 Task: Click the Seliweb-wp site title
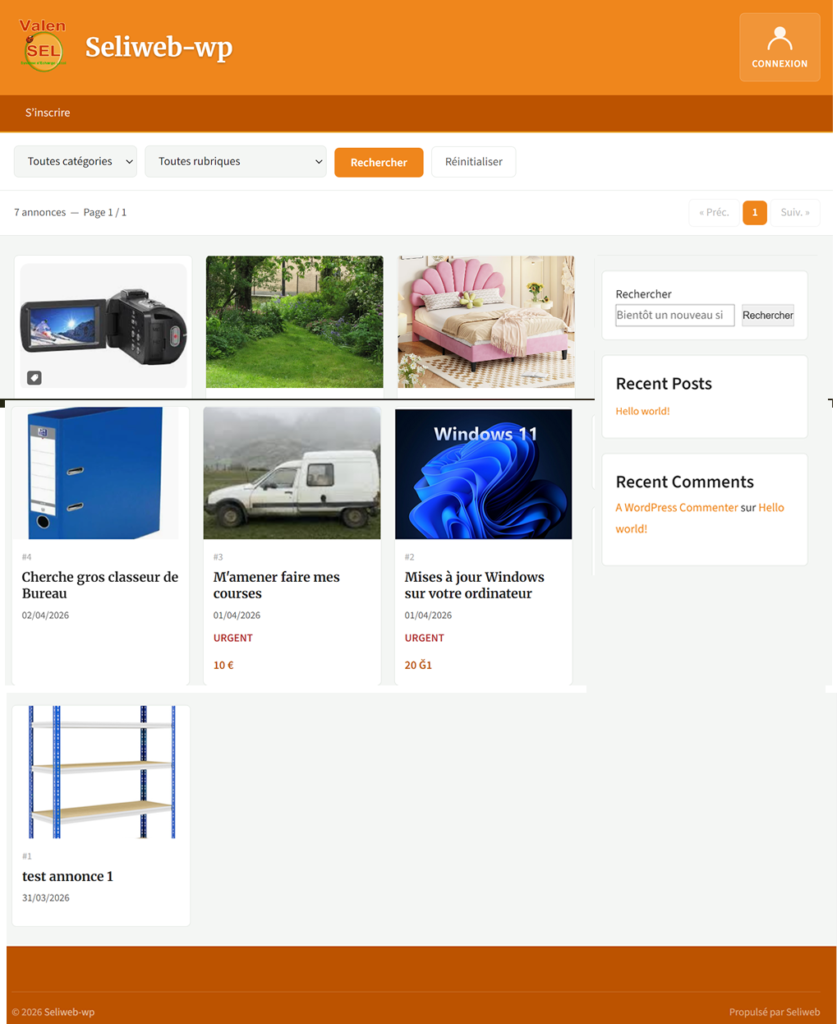158,47
